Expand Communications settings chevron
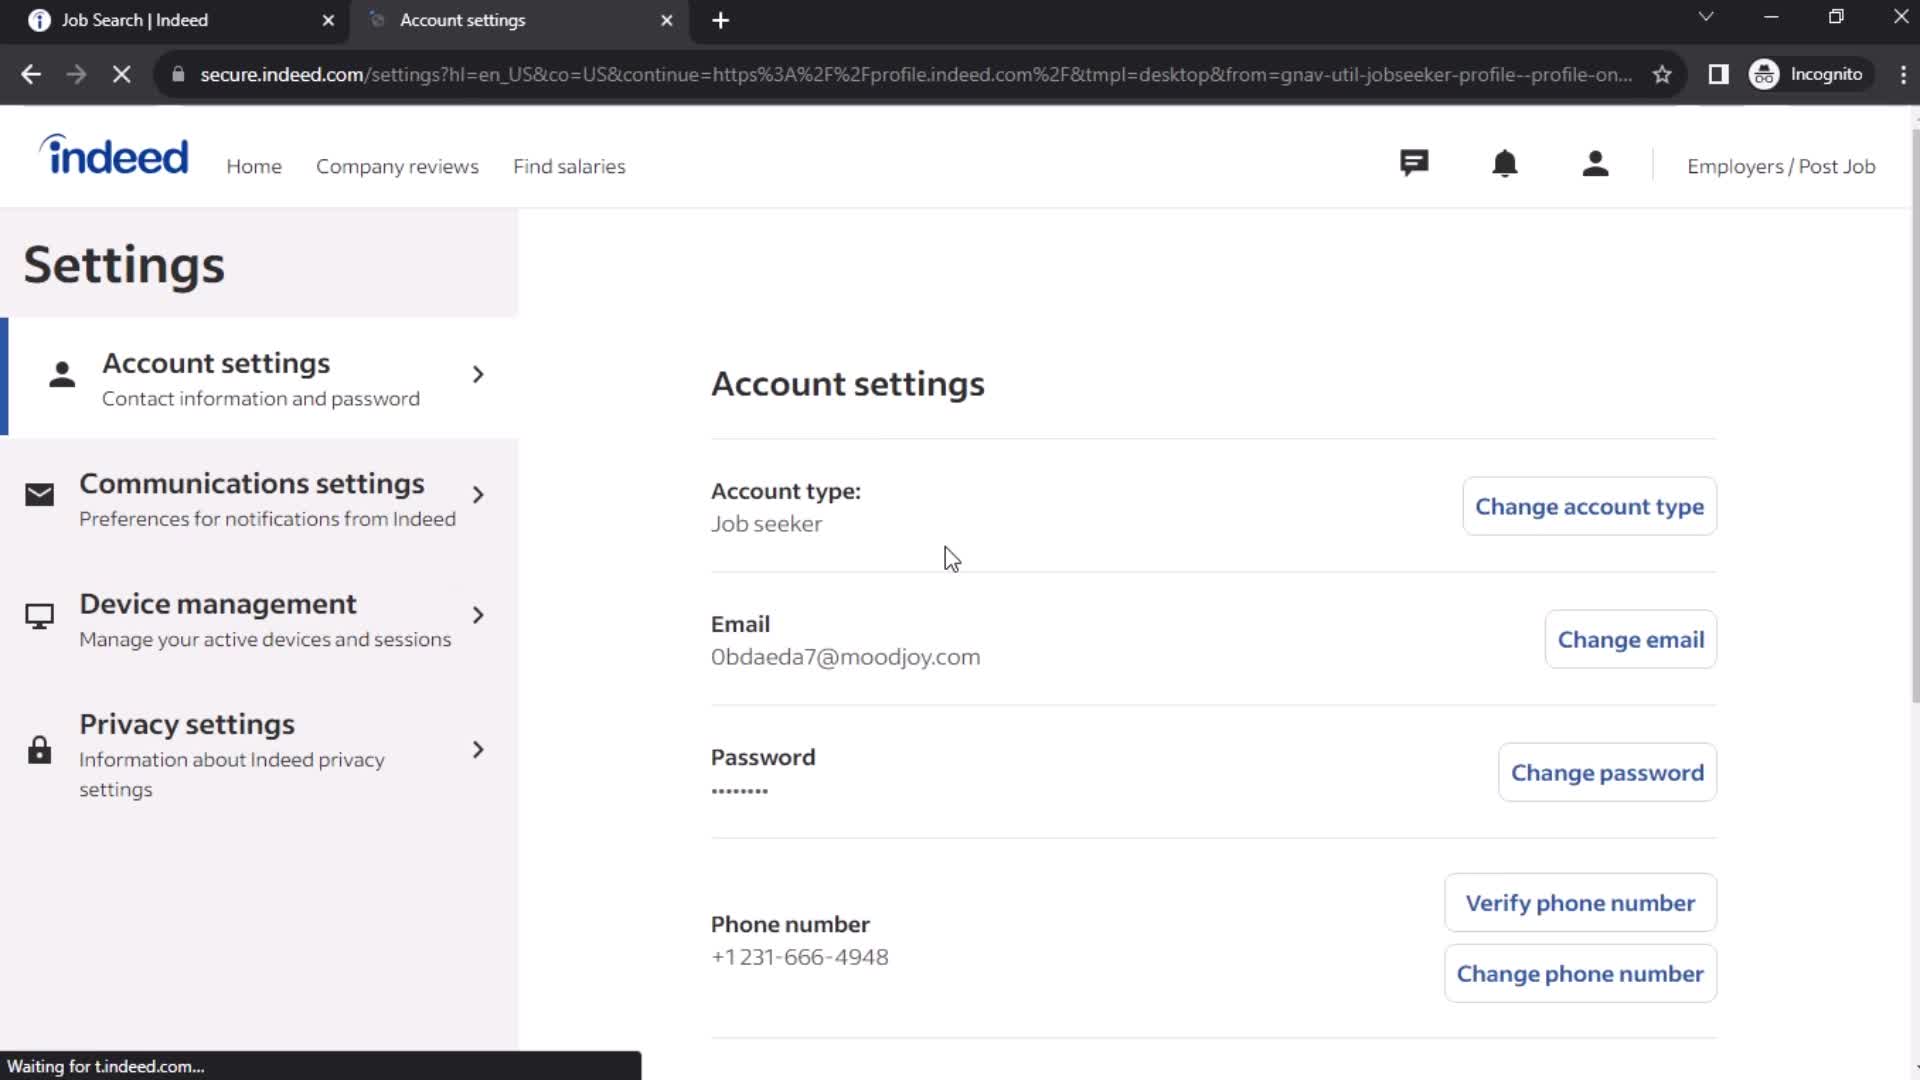1920x1080 pixels. pyautogui.click(x=478, y=495)
